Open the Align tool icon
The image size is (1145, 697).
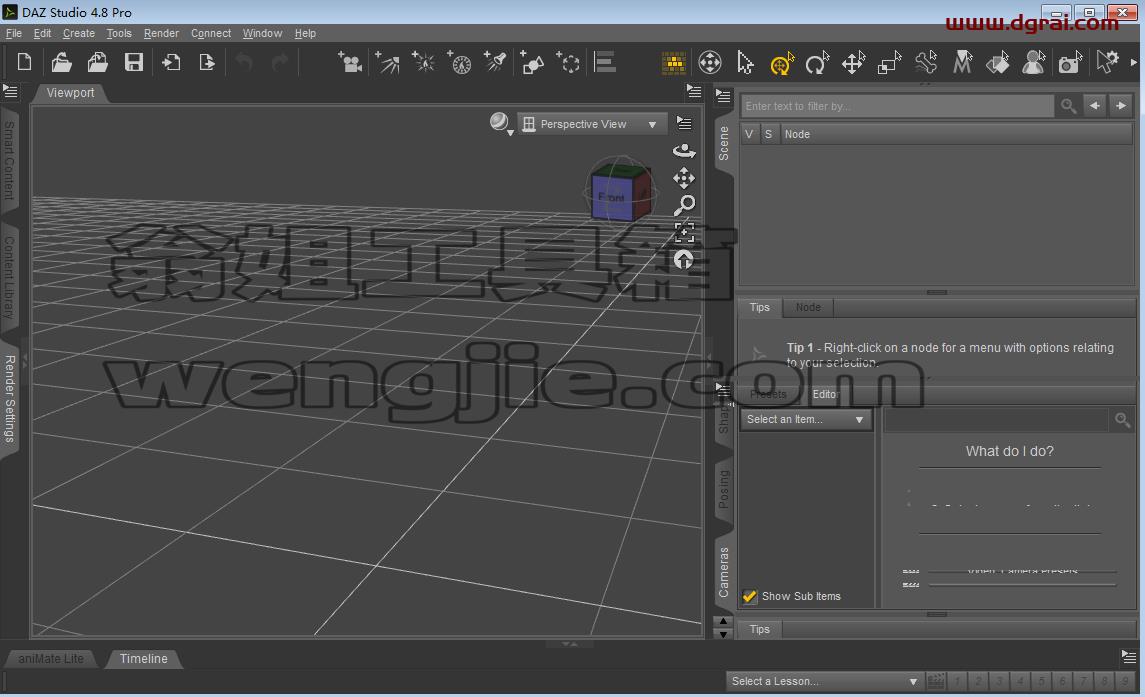[605, 63]
